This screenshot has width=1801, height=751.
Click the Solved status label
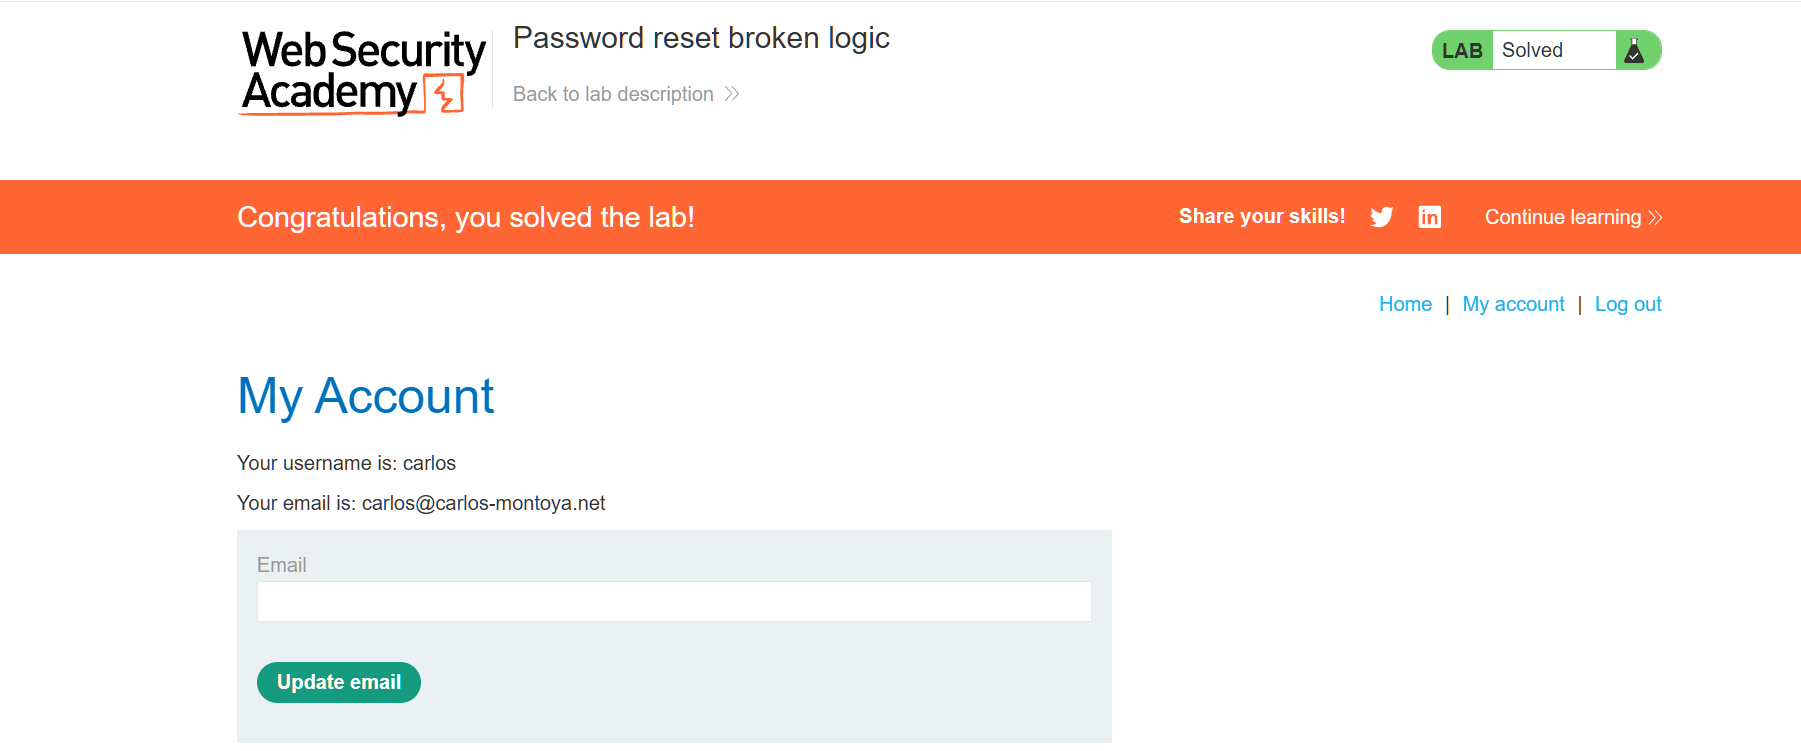tap(1532, 51)
